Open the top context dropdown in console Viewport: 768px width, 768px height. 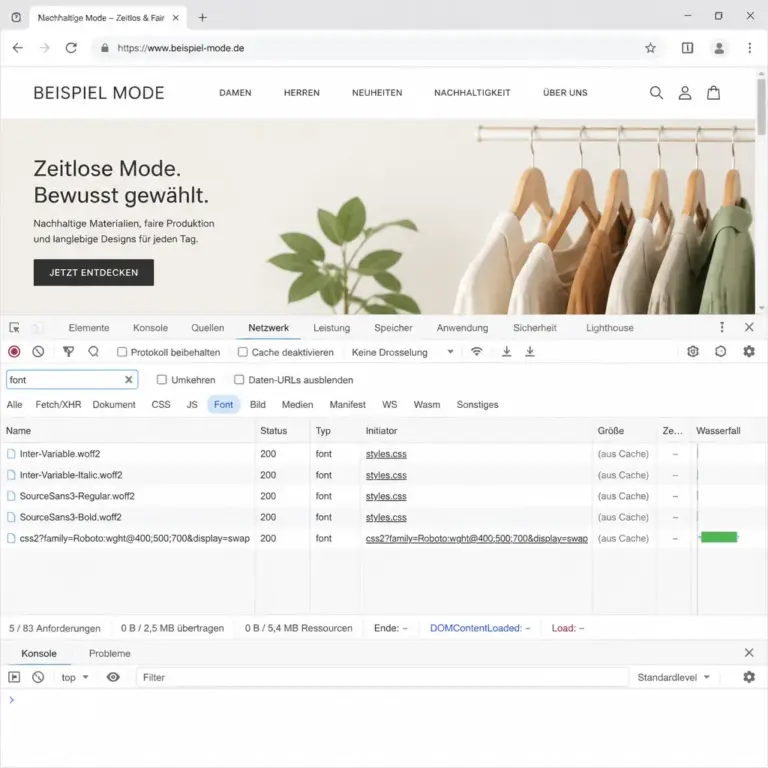point(74,677)
